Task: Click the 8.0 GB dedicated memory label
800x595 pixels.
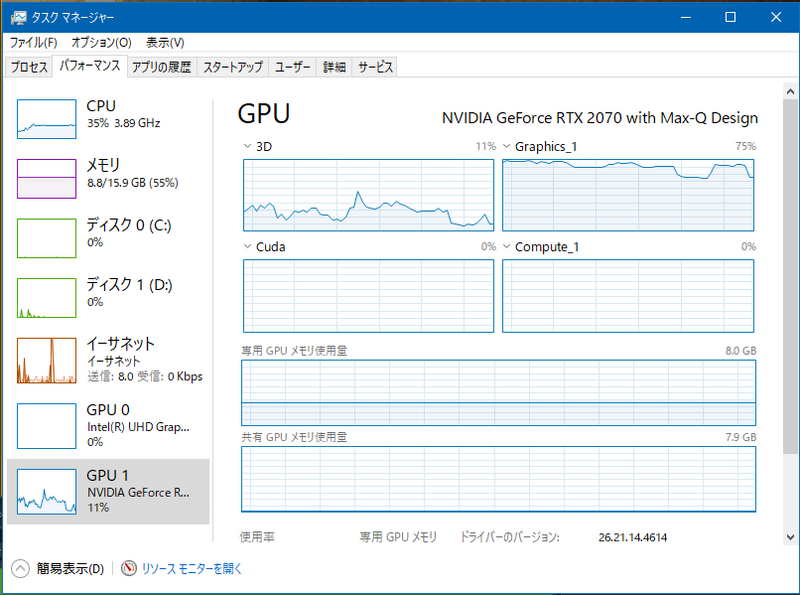Action: 741,351
